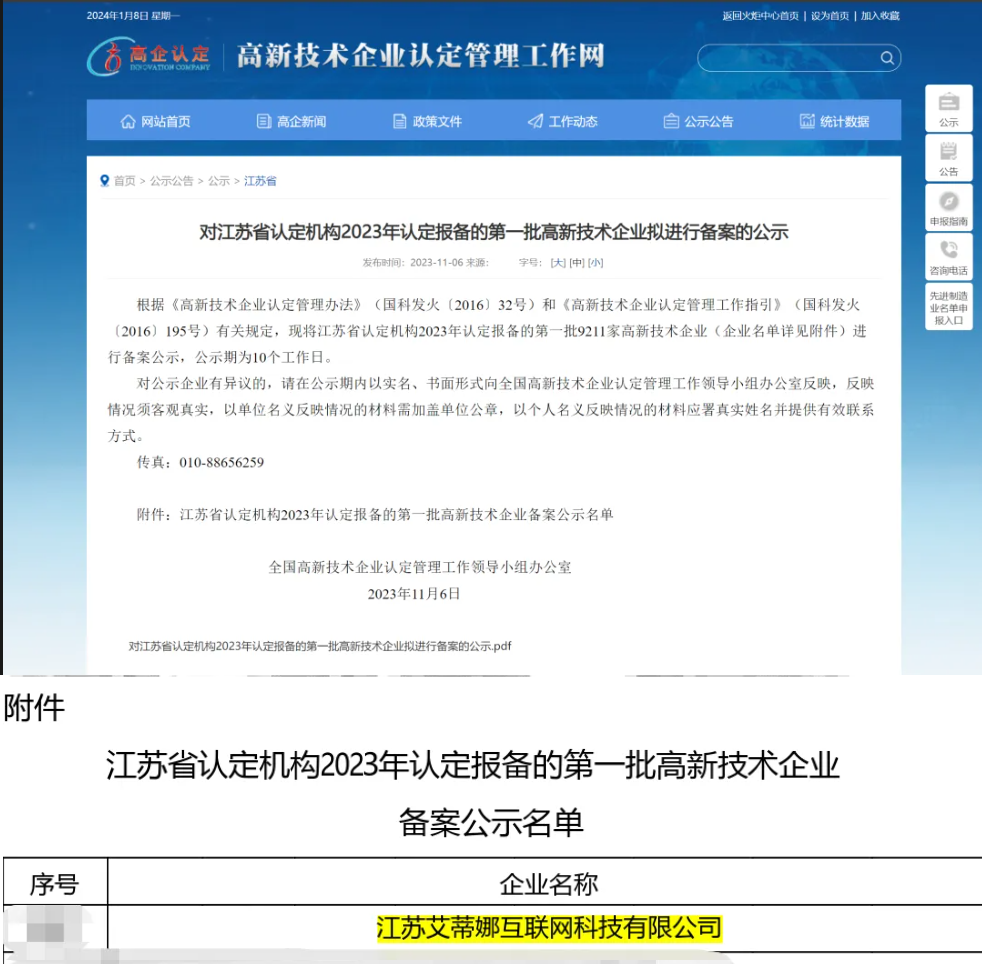Click the header date 2024年1月8日
This screenshot has height=964, width=982.
(x=133, y=16)
